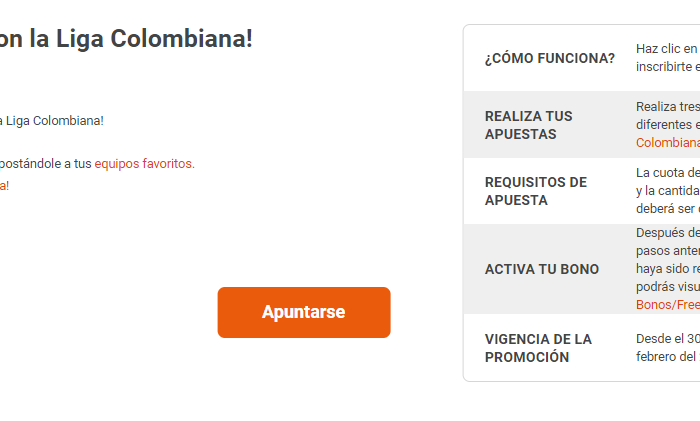
Task: Click the 'postándole a tus' sentence text
Action: click(45, 164)
